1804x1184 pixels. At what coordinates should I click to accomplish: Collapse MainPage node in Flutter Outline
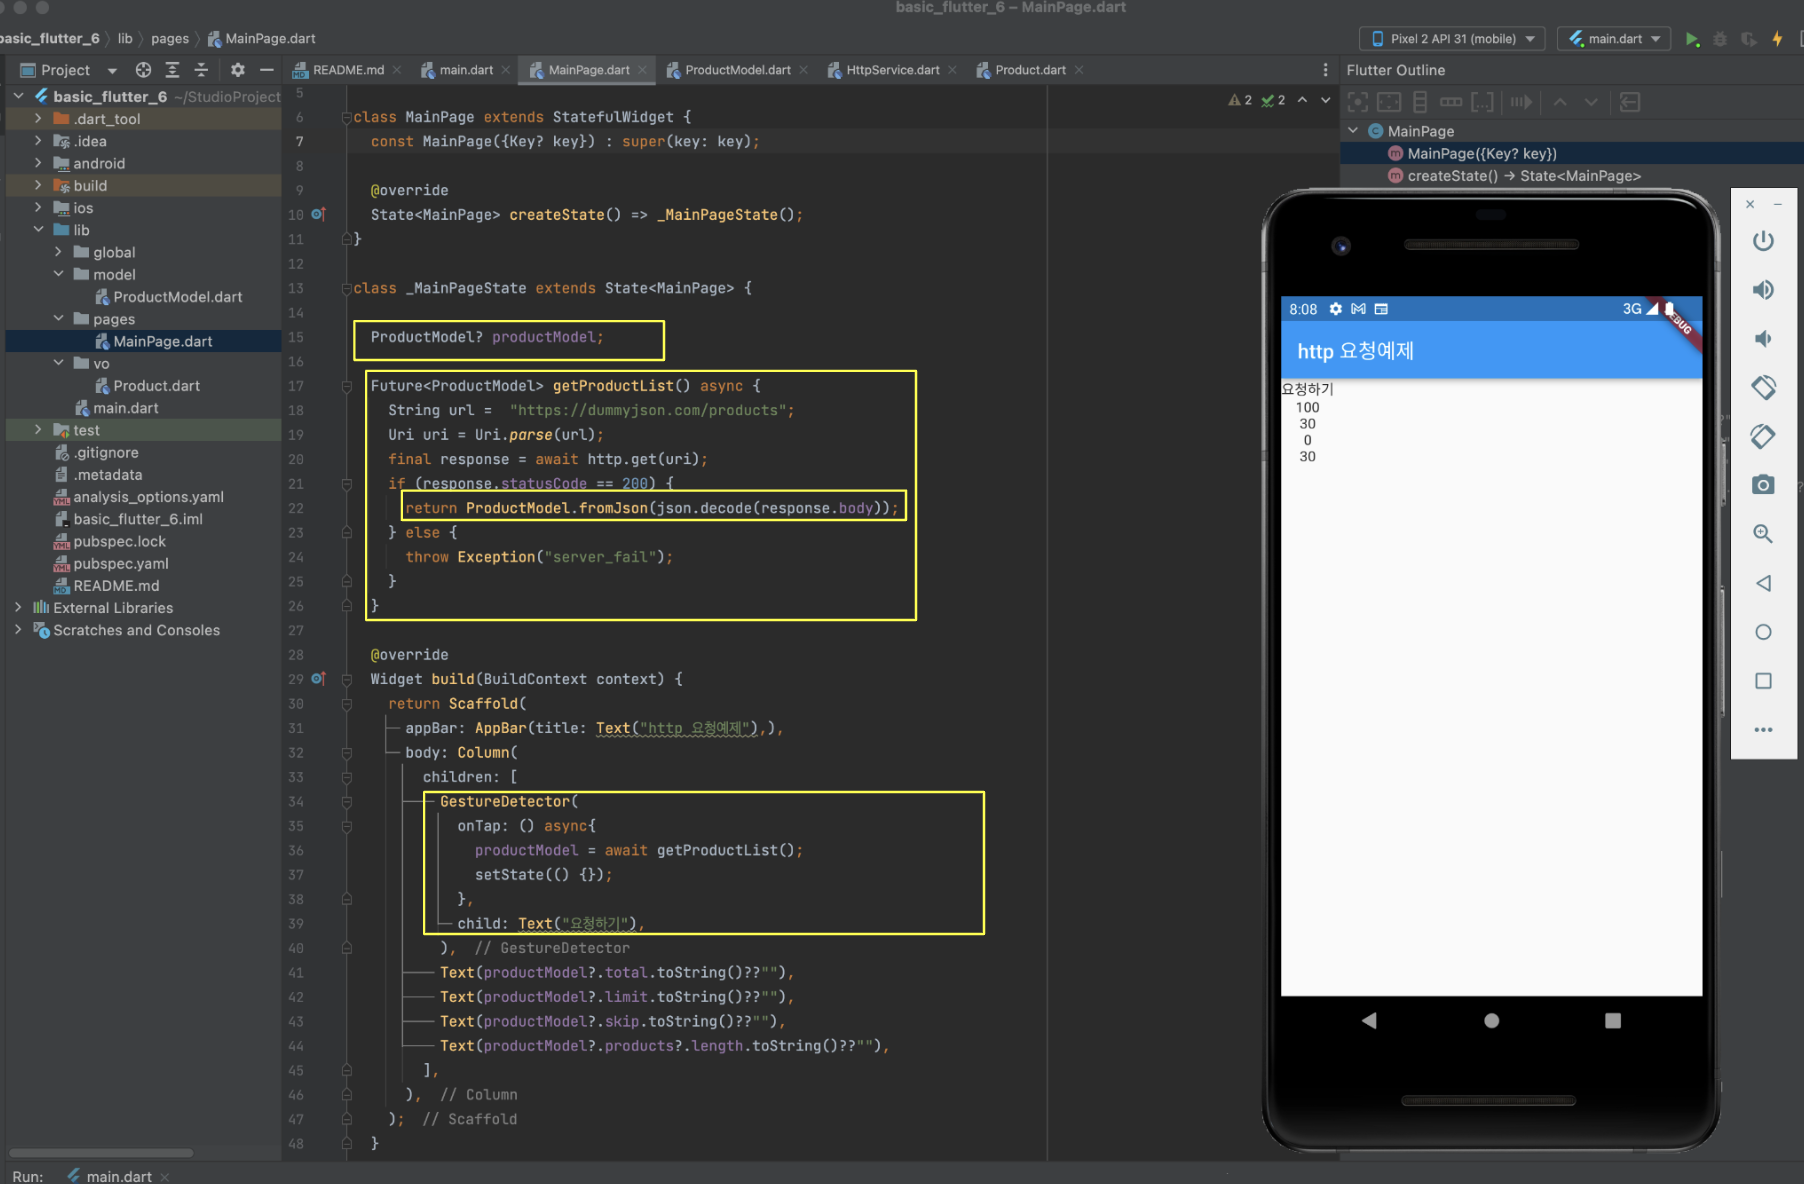coord(1353,131)
